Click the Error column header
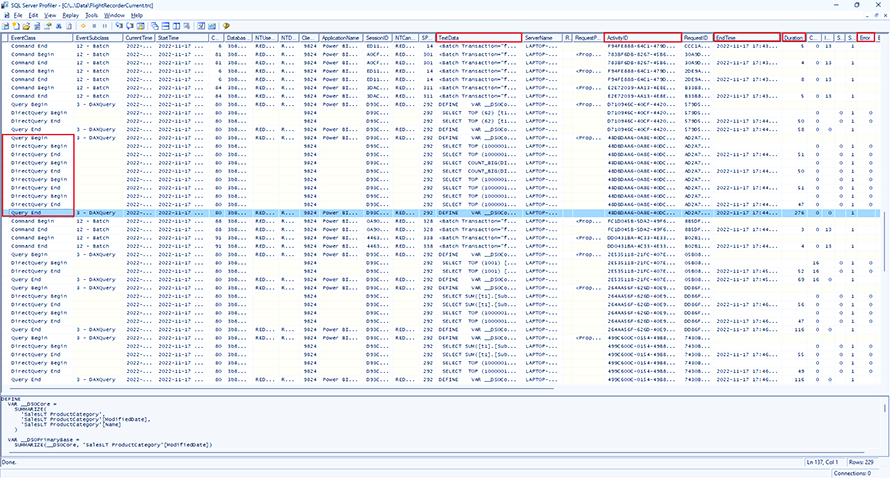The height and width of the screenshot is (478, 890). point(866,37)
